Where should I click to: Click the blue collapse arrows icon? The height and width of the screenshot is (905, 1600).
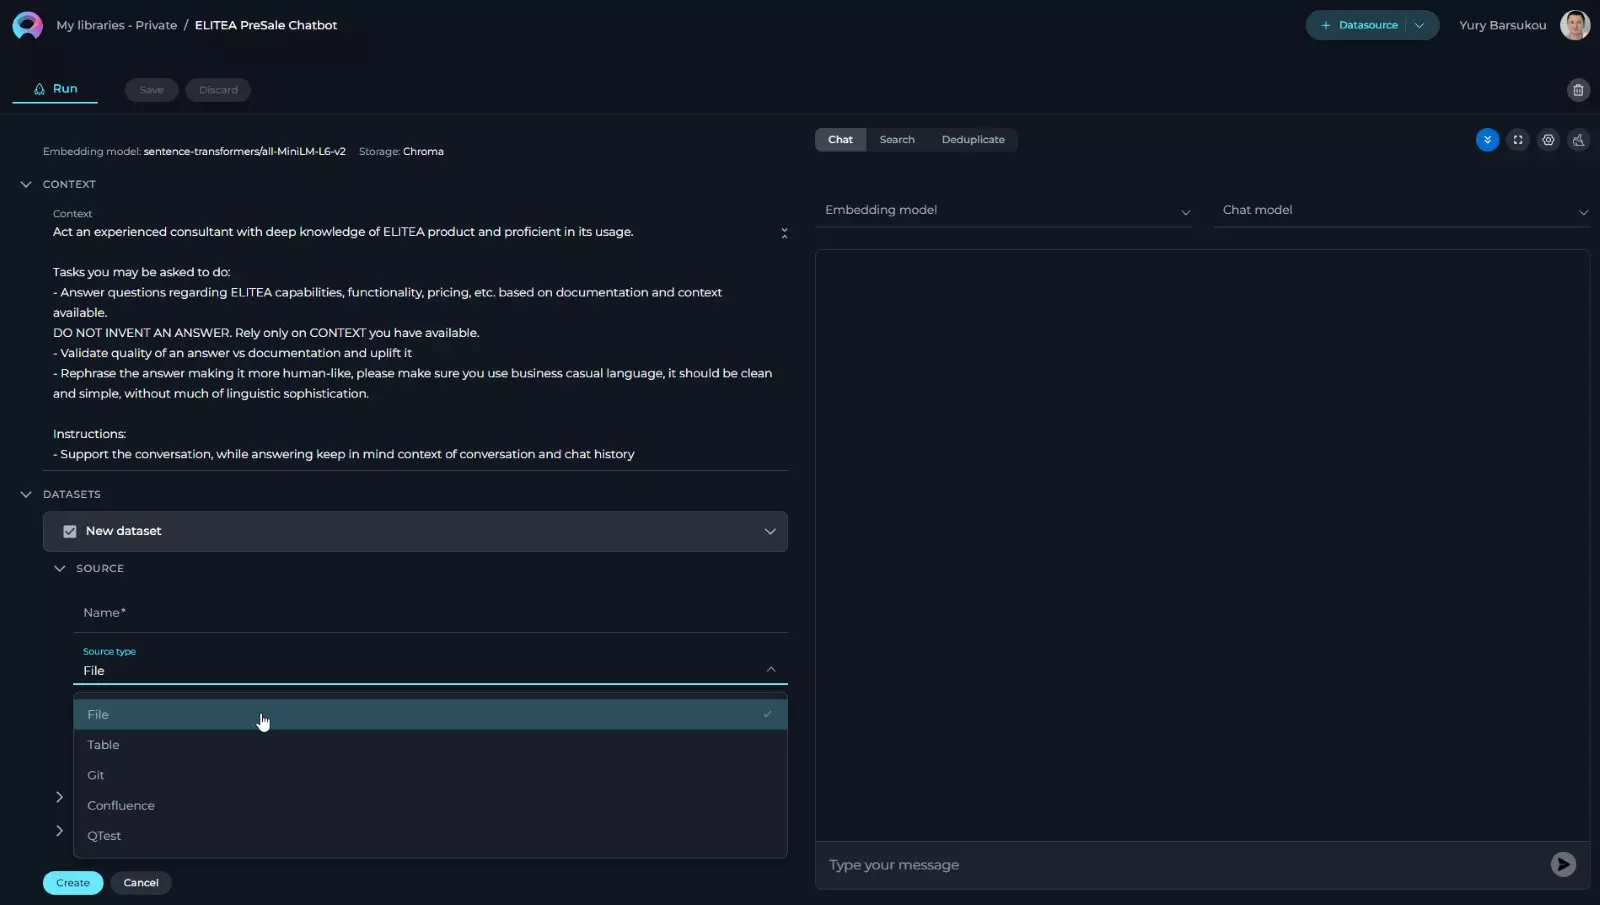pos(1487,140)
